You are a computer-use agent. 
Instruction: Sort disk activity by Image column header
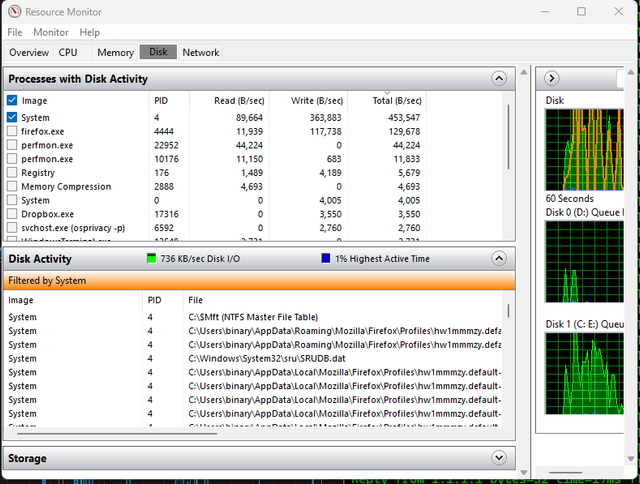pyautogui.click(x=73, y=300)
